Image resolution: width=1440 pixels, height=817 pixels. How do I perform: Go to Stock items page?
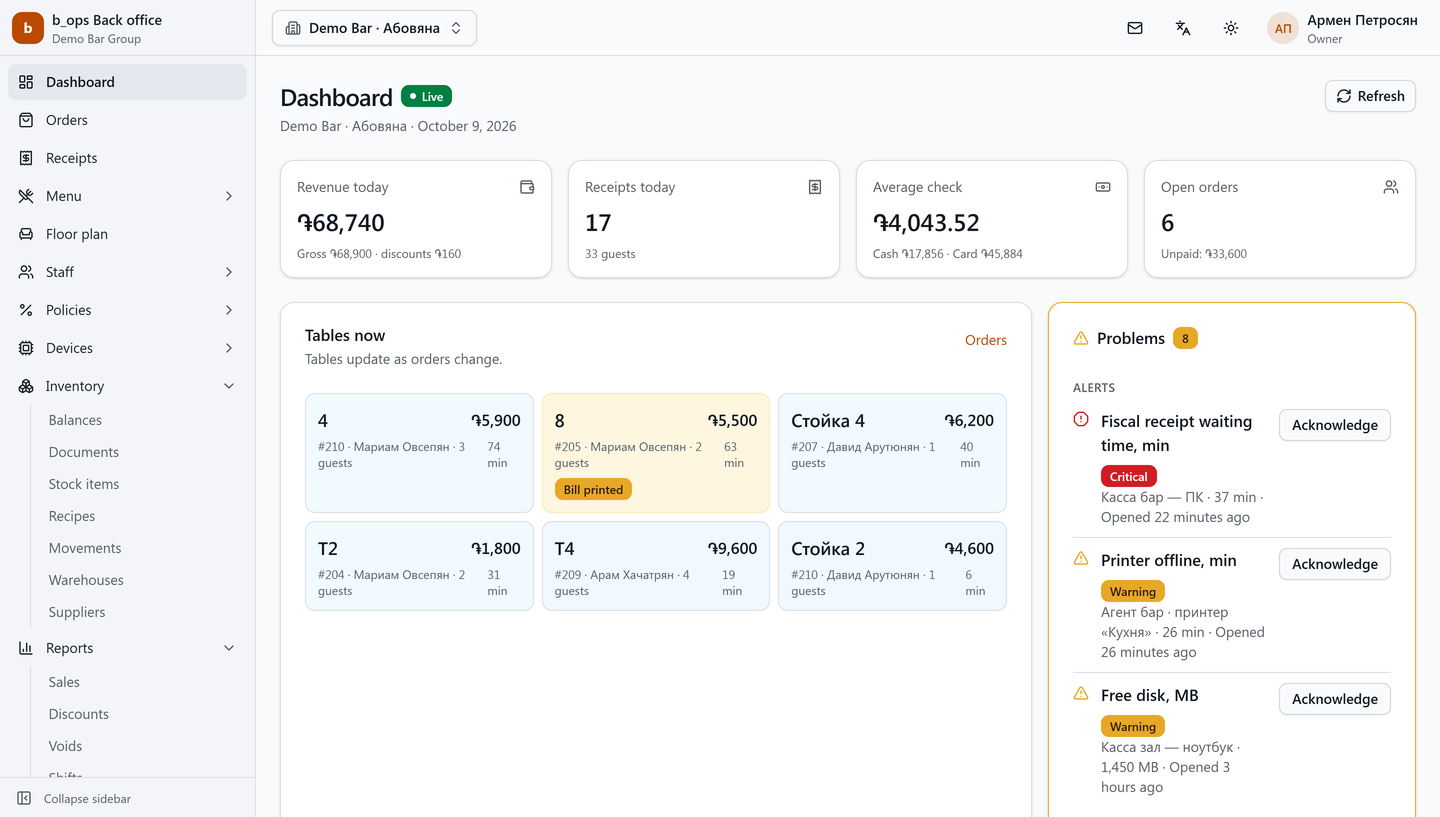tap(84, 484)
